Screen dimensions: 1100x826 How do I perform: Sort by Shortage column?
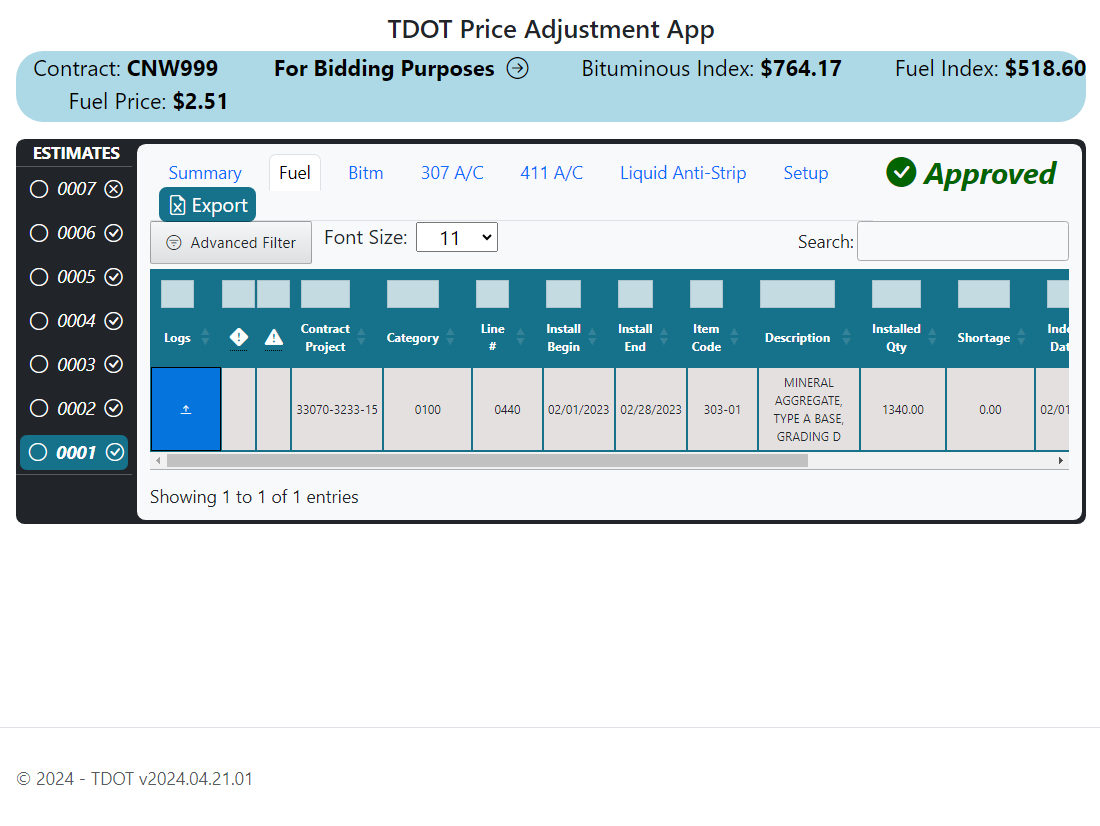(x=1021, y=338)
